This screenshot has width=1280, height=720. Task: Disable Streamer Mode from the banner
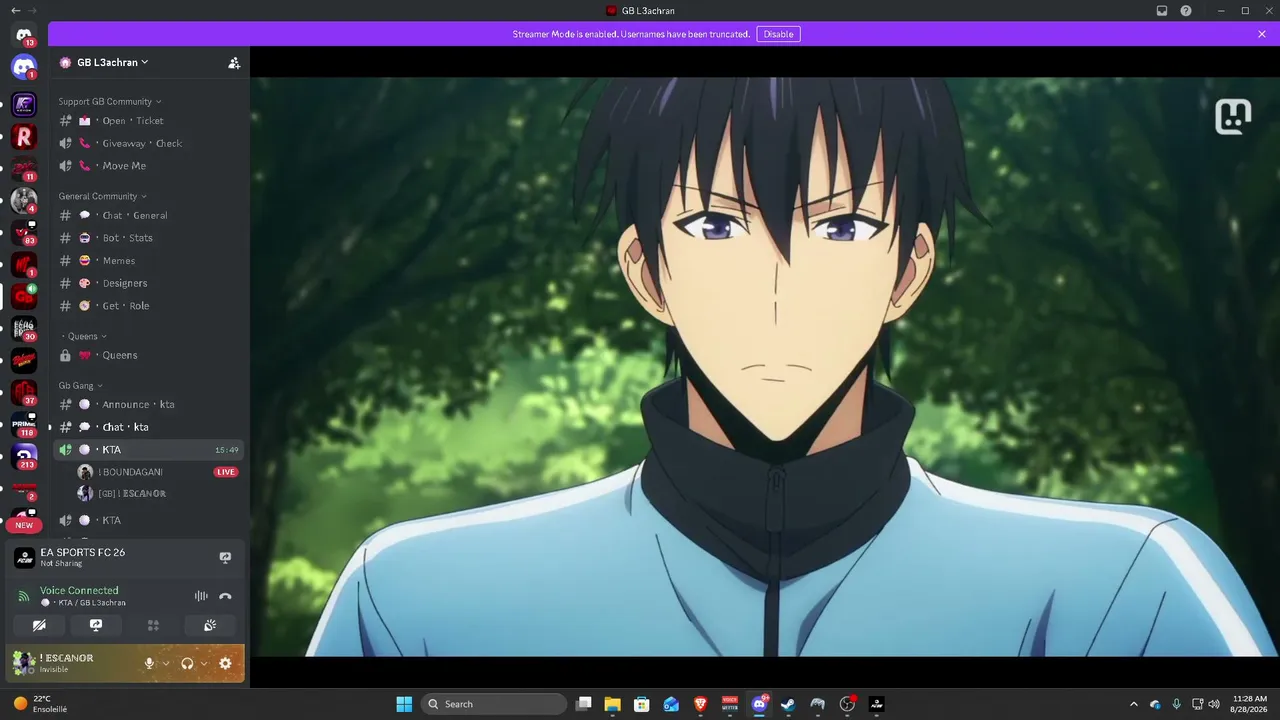778,34
